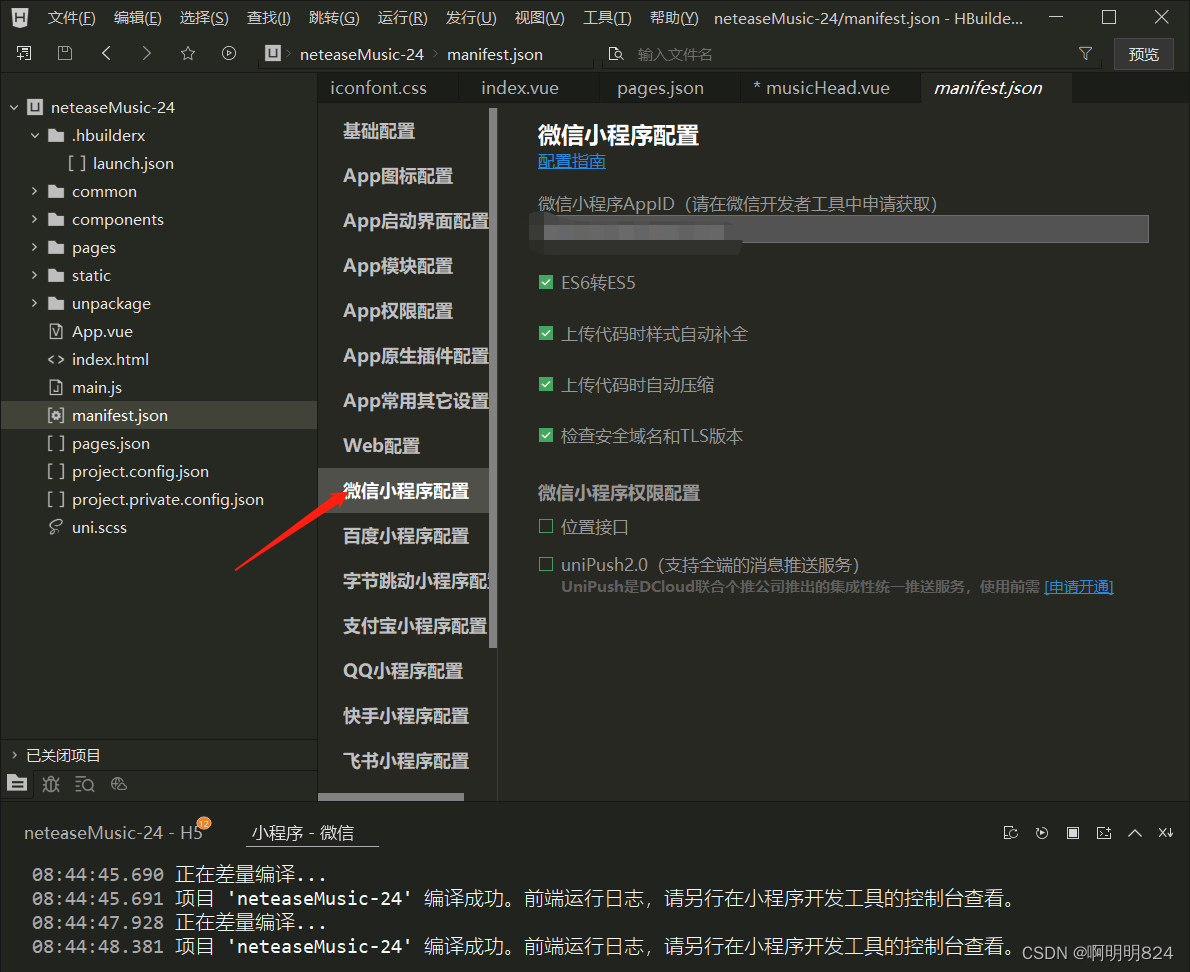Go forward with the right arrow icon
Viewport: 1190px width, 972px height.
(x=146, y=53)
